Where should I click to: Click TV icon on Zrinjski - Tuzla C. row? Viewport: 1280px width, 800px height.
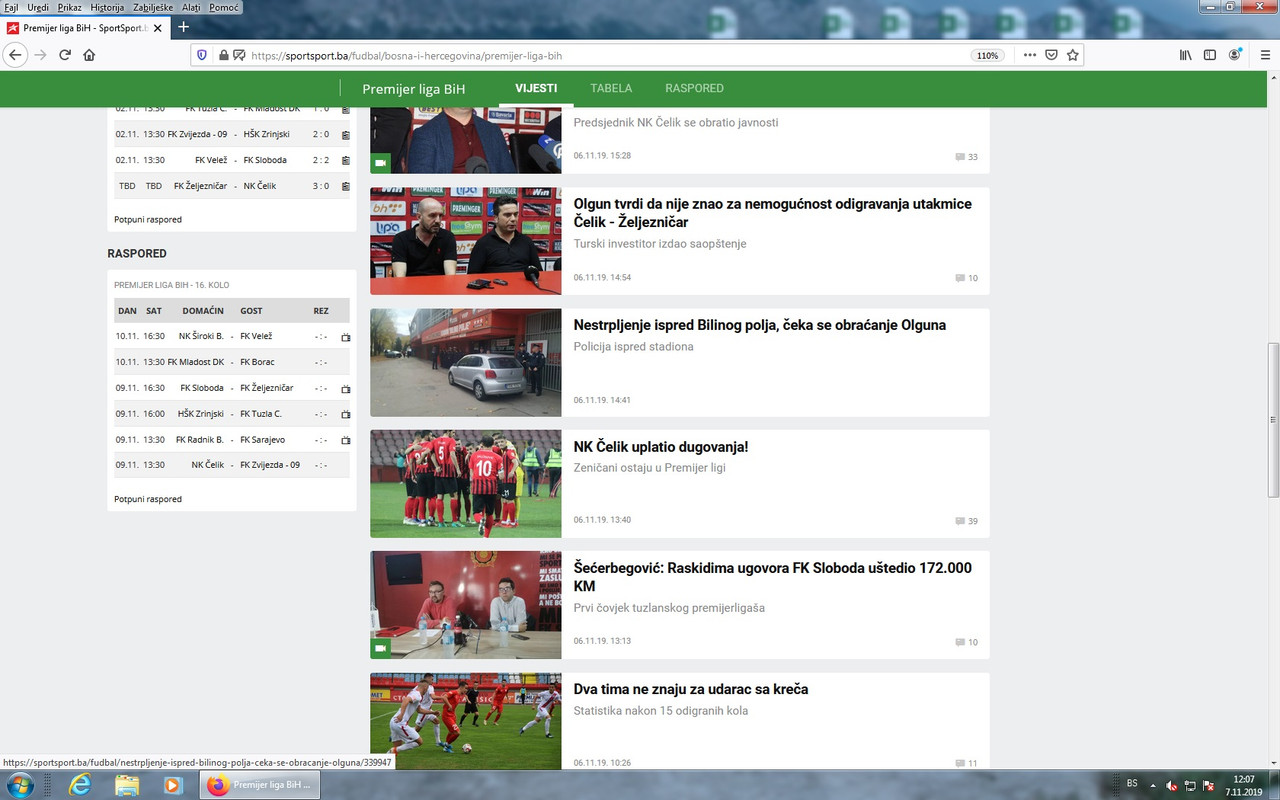point(346,414)
